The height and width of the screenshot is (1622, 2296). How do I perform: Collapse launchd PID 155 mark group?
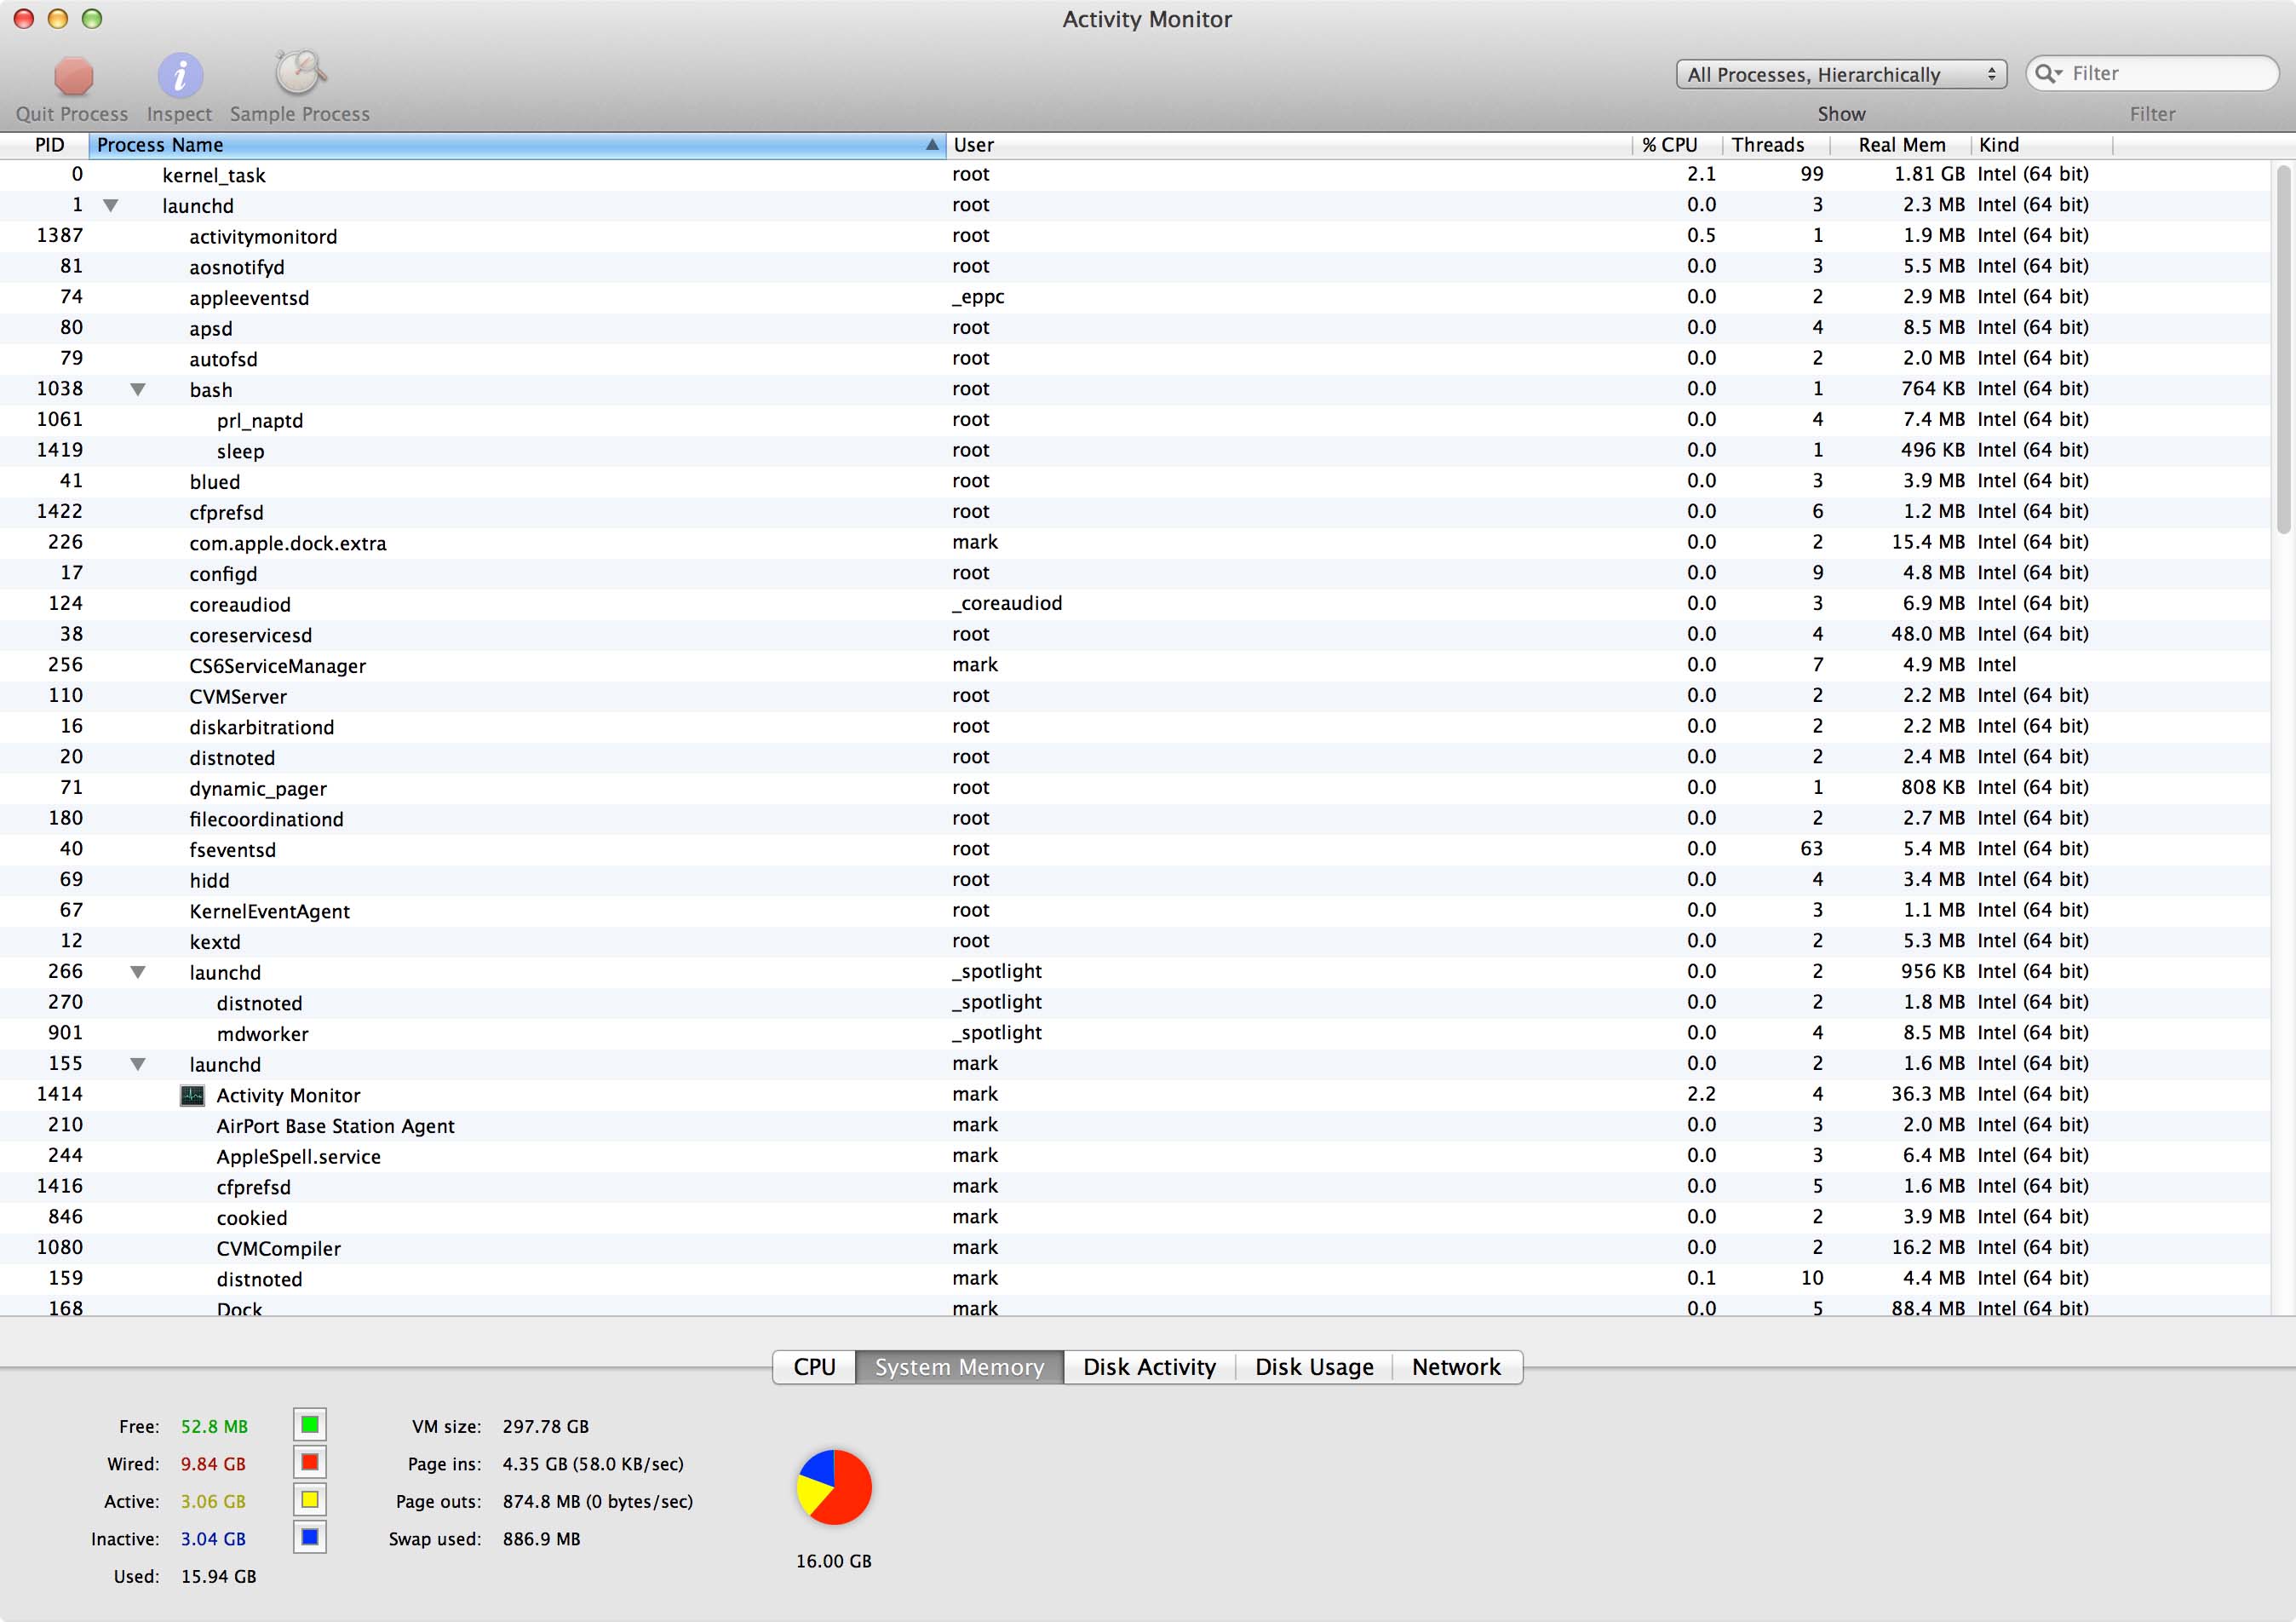pos(138,1064)
